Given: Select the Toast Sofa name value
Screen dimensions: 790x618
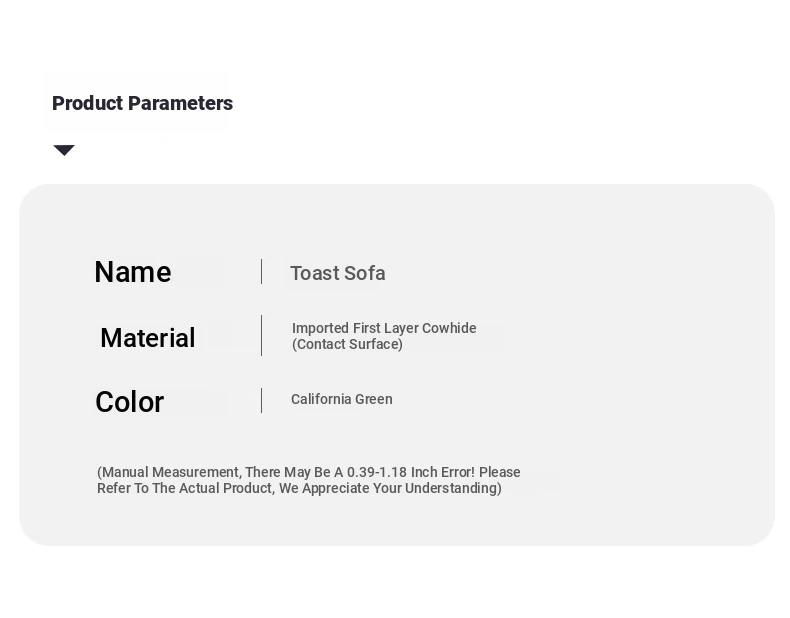Looking at the screenshot, I should click(338, 273).
